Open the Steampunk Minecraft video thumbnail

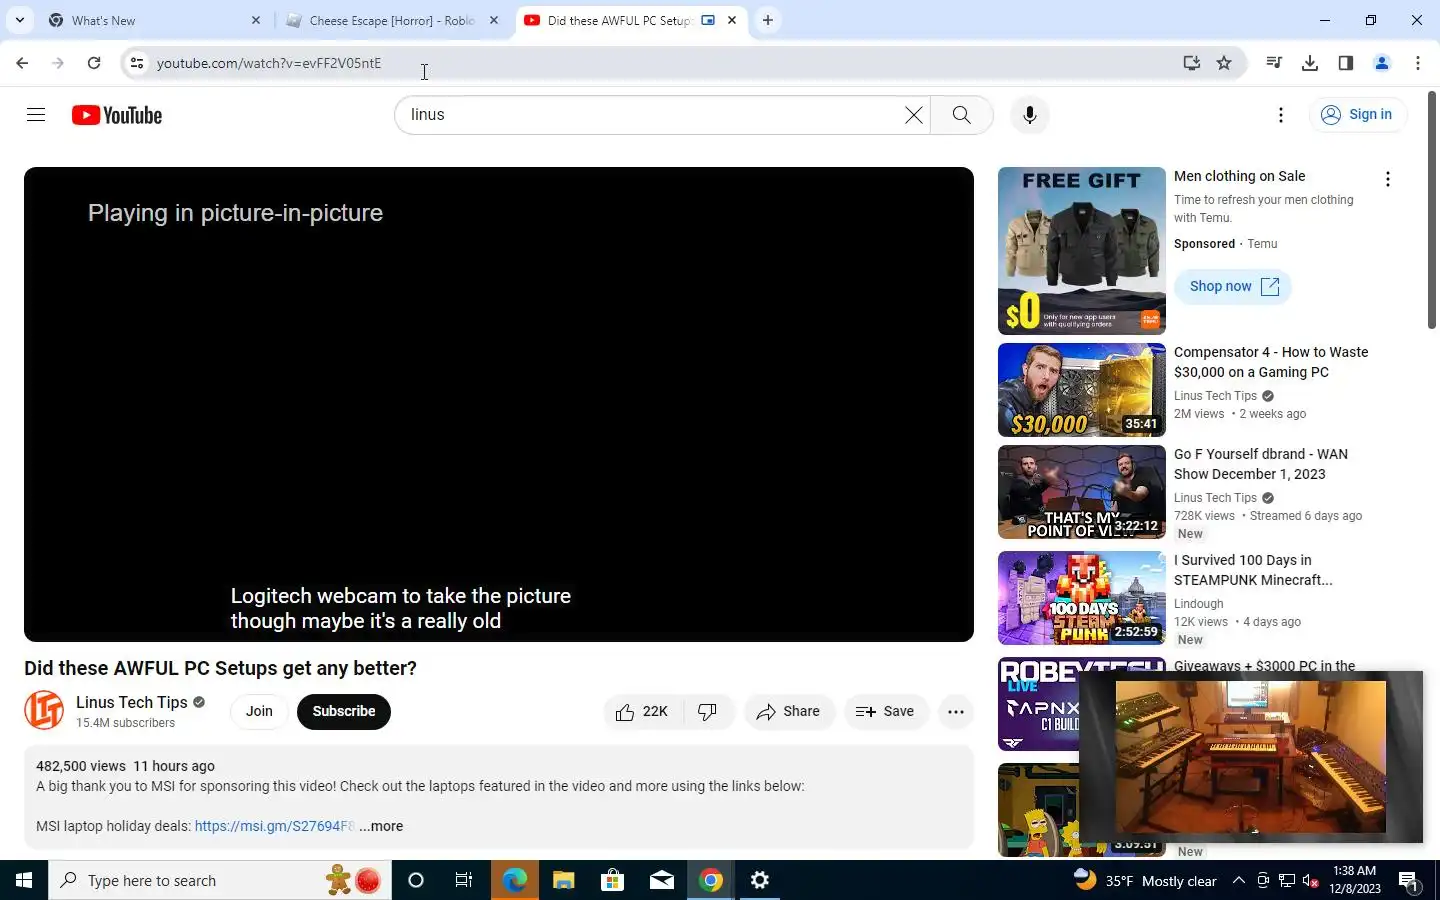pyautogui.click(x=1082, y=598)
